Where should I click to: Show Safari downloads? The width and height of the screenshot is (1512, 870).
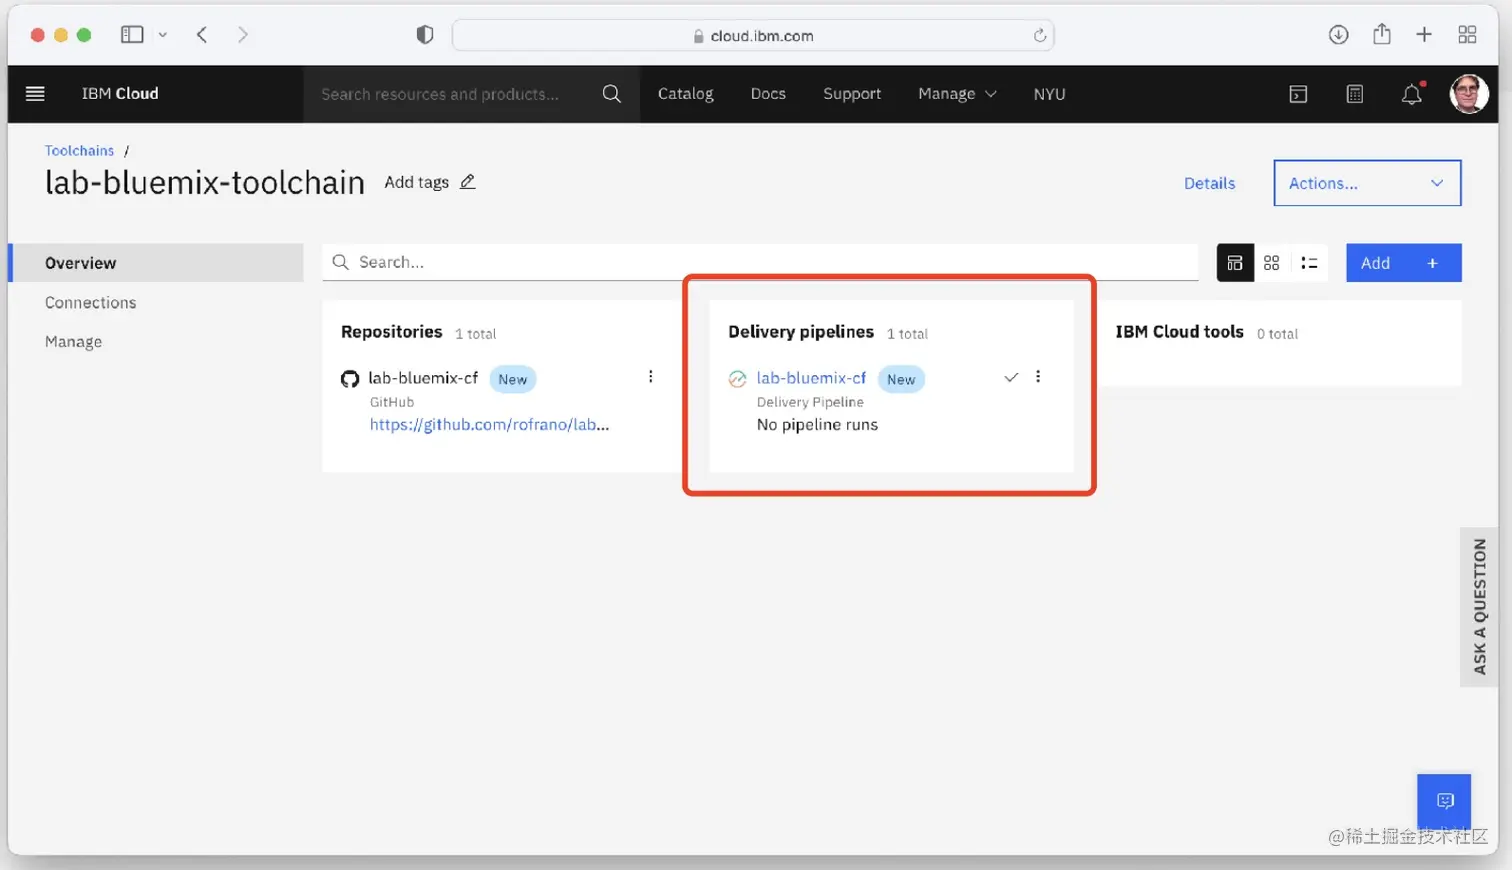pos(1339,35)
